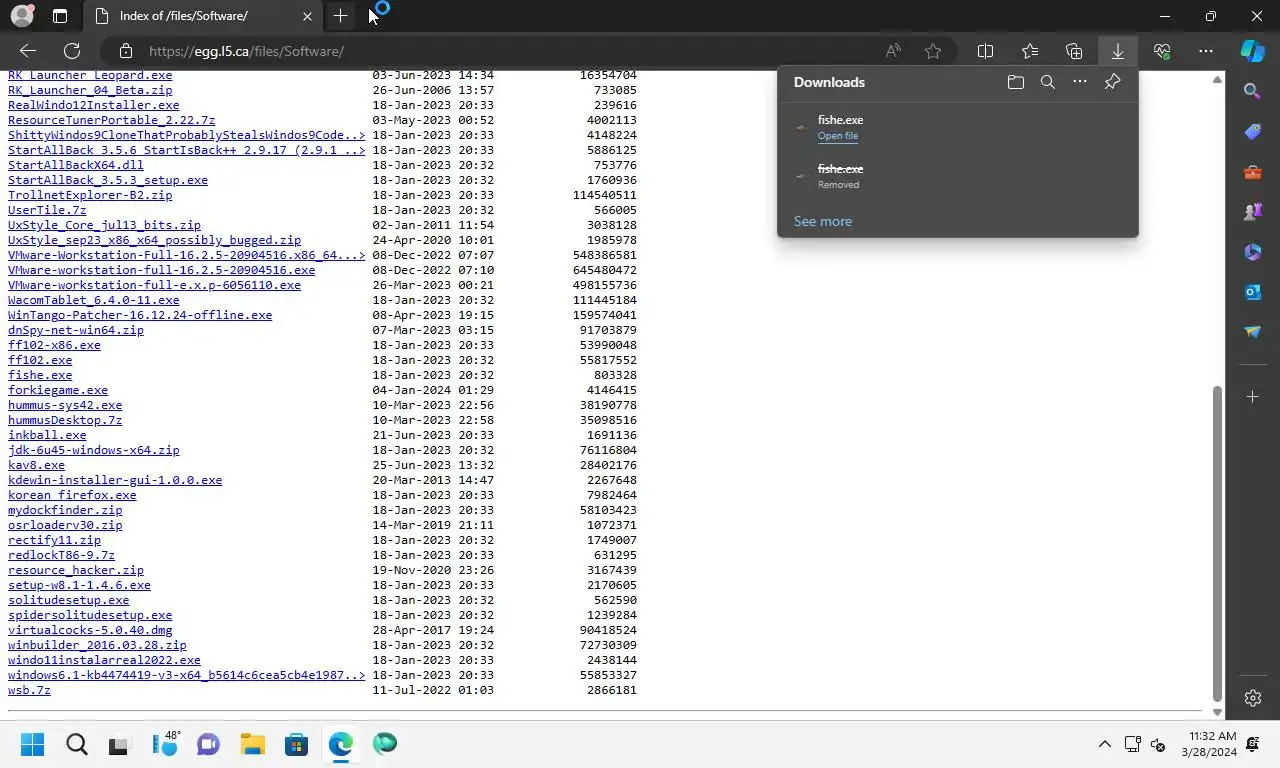Open sidebar Search icon

coord(1253,92)
